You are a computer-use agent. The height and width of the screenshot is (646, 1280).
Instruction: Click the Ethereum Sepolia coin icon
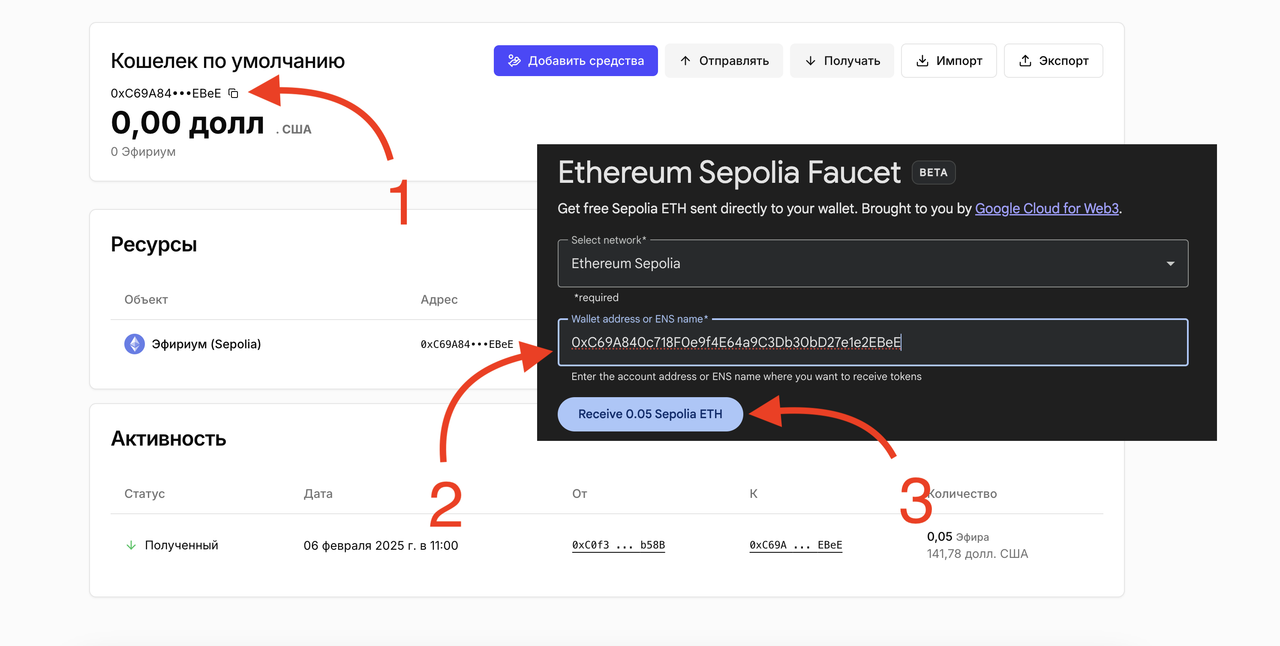click(134, 344)
